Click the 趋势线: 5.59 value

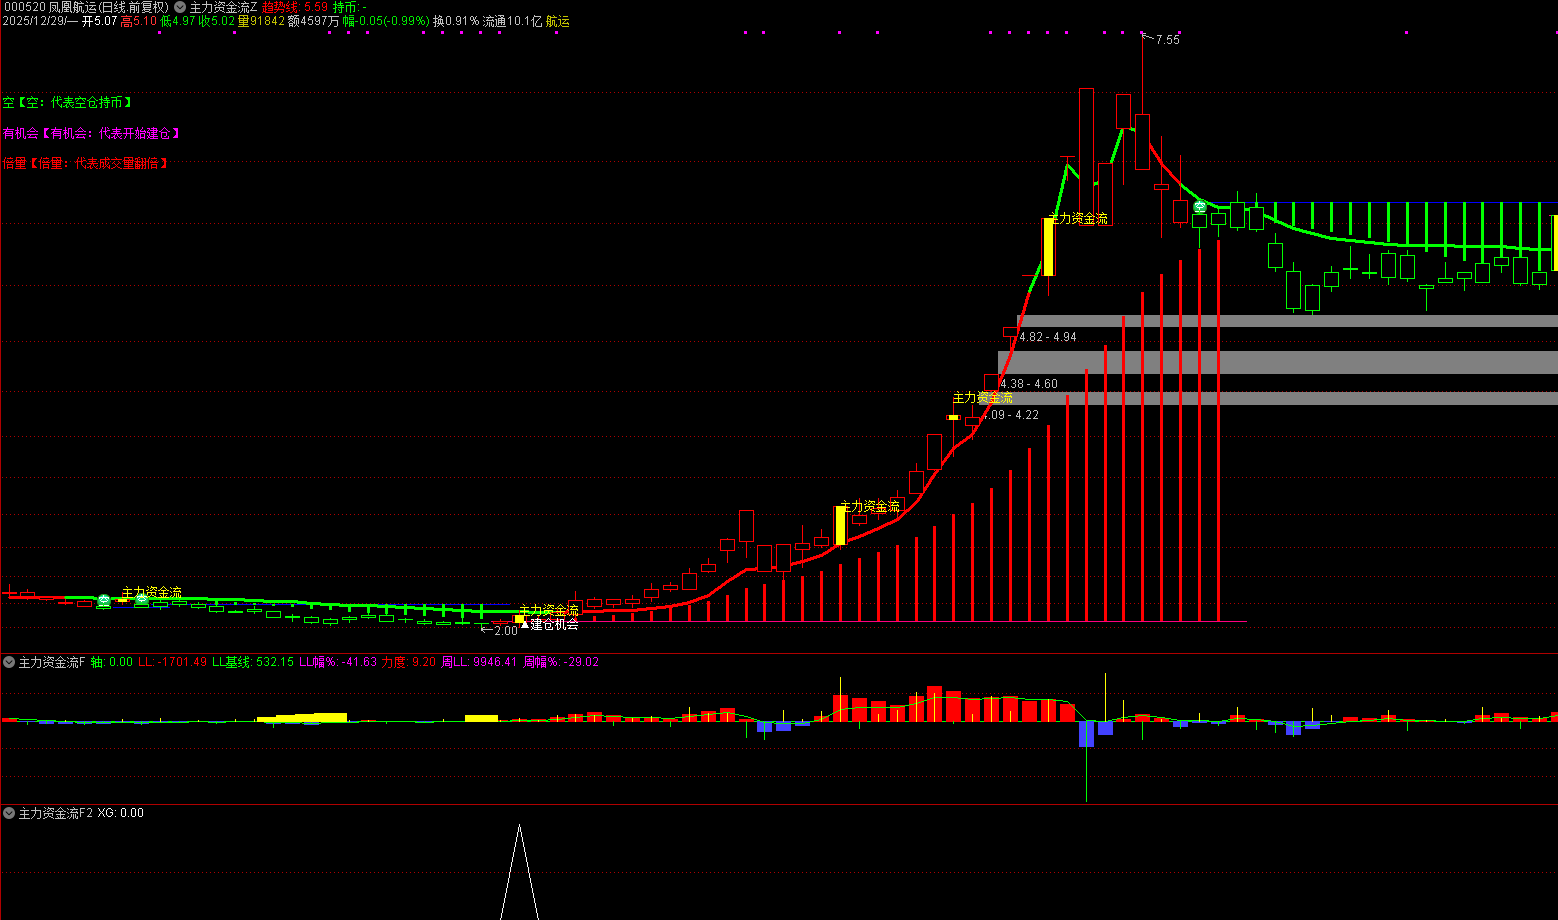coord(295,7)
